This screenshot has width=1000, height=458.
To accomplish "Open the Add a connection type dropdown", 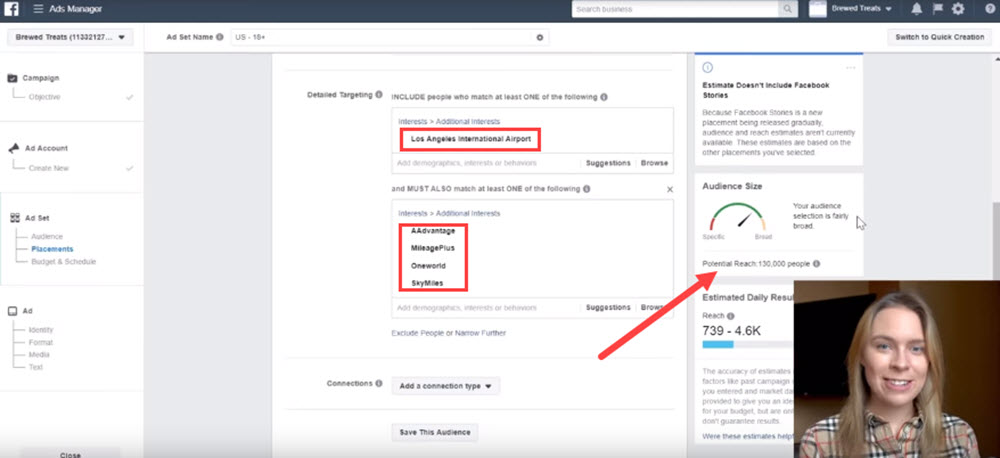I will [445, 386].
